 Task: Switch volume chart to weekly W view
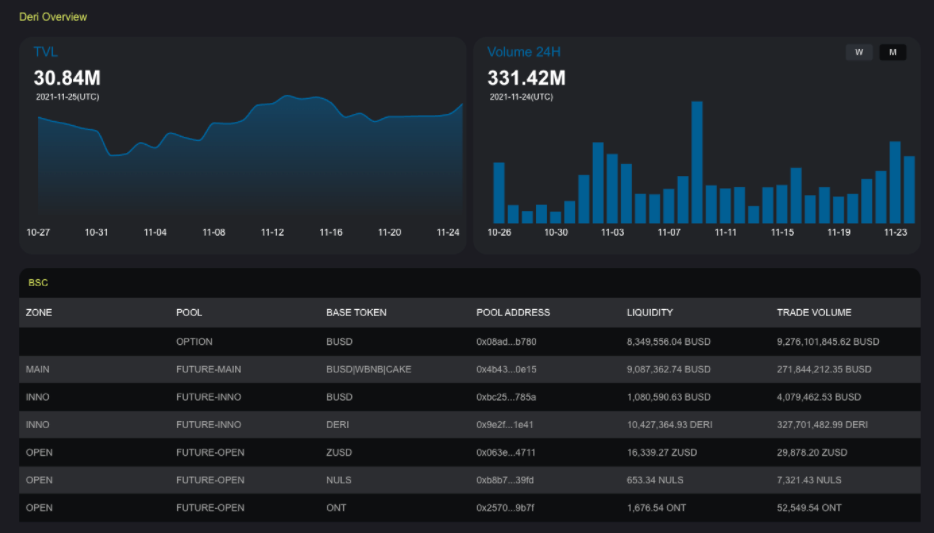[x=859, y=52]
